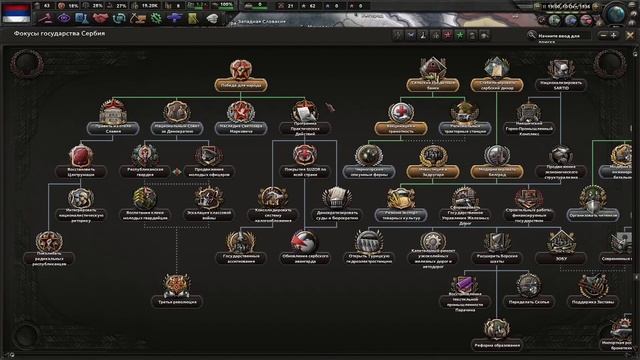Select the 'ЗОБУ' focus

(561, 248)
